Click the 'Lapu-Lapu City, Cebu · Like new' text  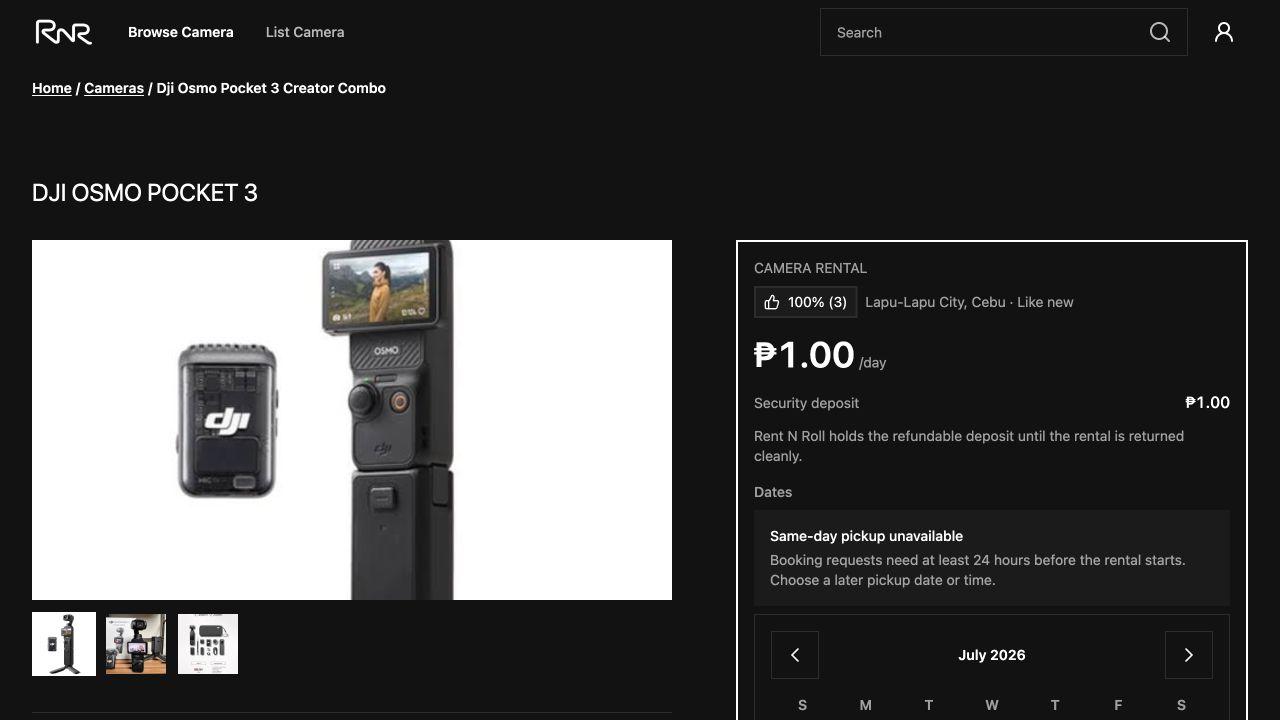[x=969, y=302]
